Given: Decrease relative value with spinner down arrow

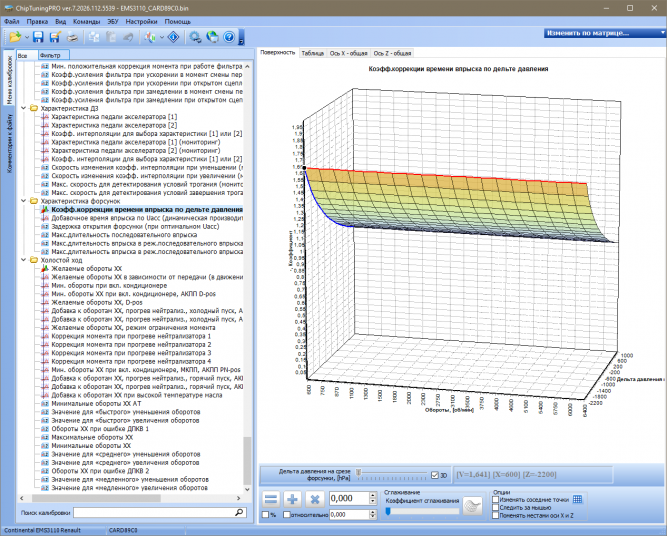Looking at the screenshot, I should click(373, 517).
